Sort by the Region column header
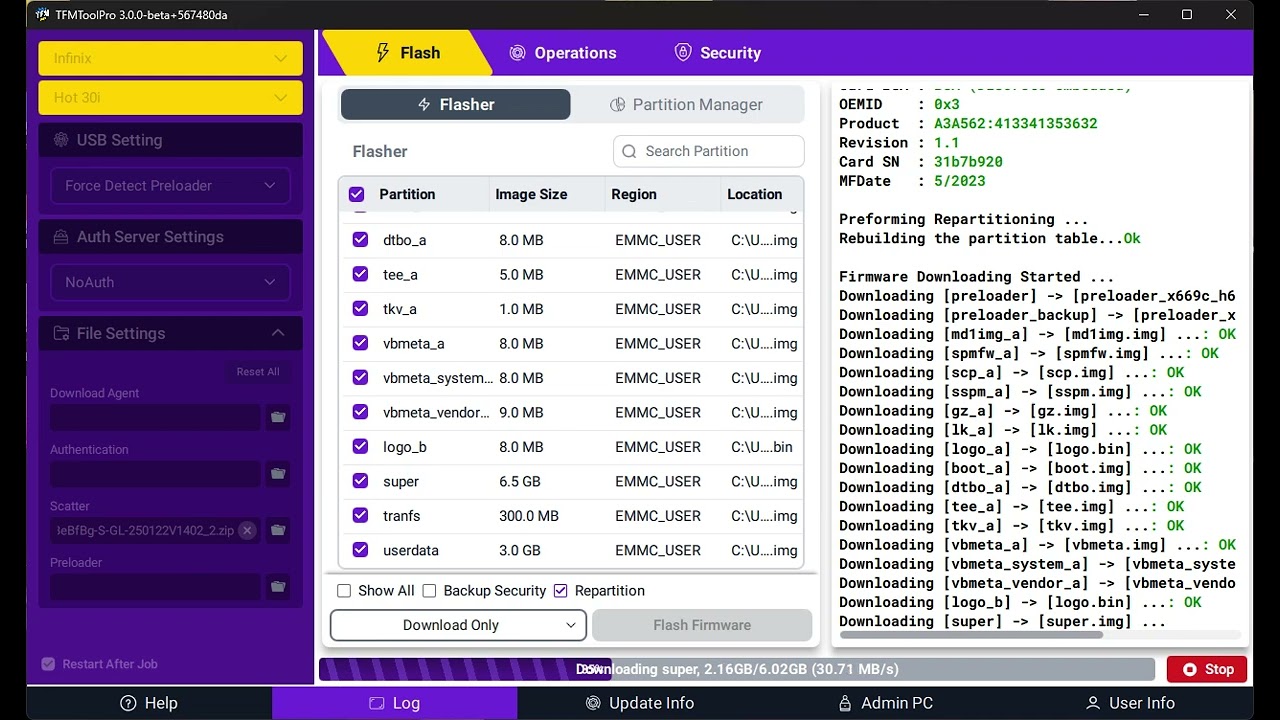Screen dimensions: 1280x720 634,194
